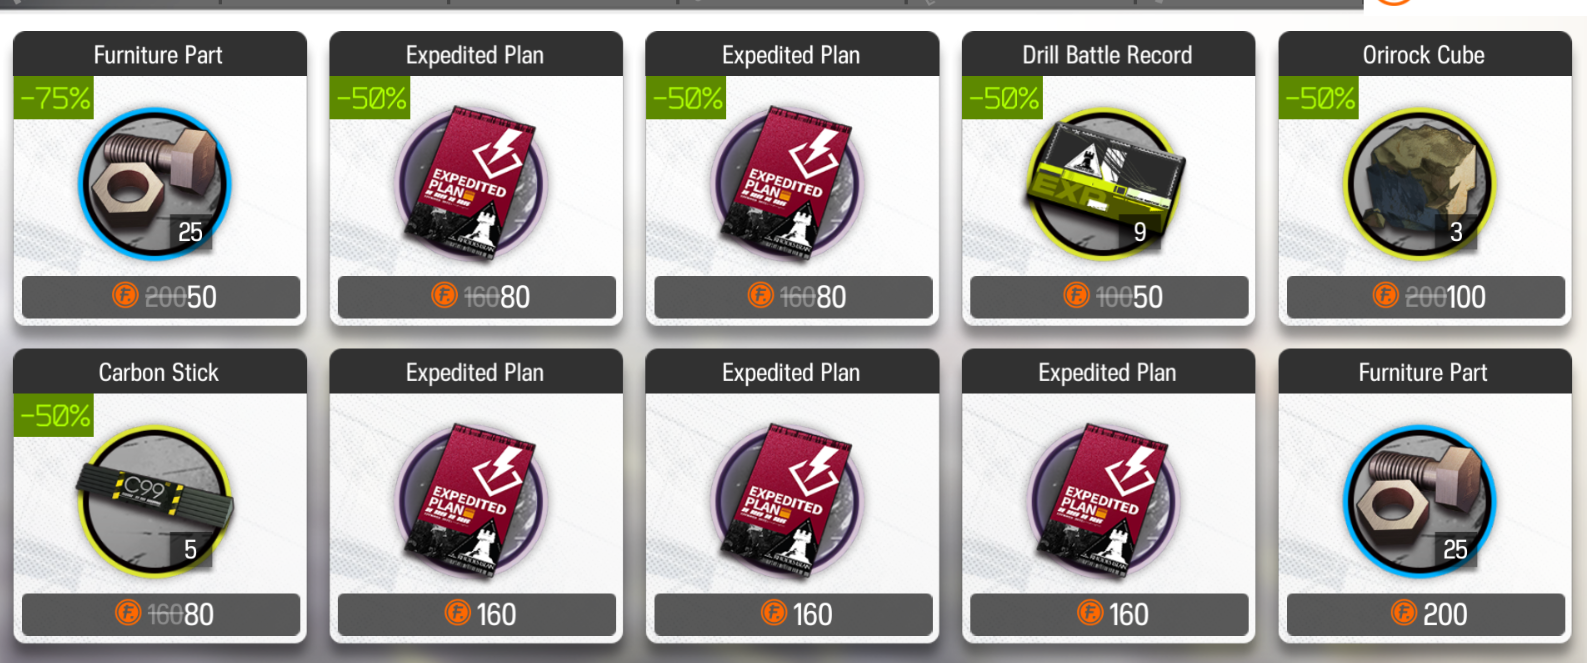Tap the -50% badge on Carbon Stick
The height and width of the screenshot is (663, 1587).
tap(54, 415)
